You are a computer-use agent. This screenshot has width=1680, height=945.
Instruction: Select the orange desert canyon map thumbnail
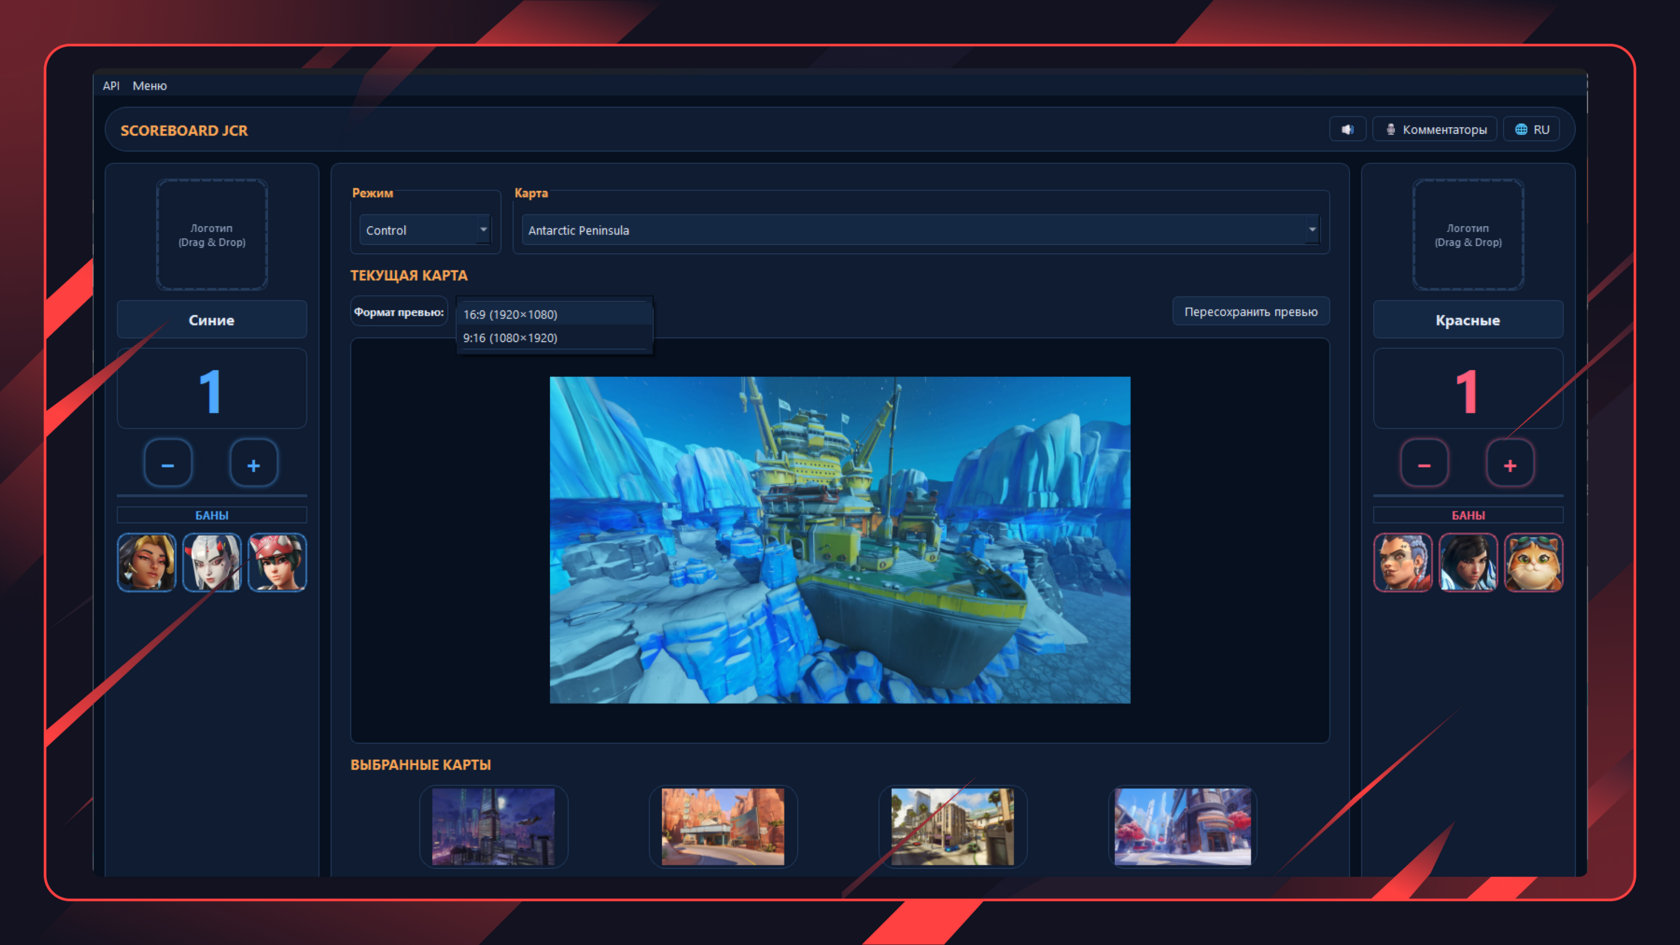[x=723, y=827]
